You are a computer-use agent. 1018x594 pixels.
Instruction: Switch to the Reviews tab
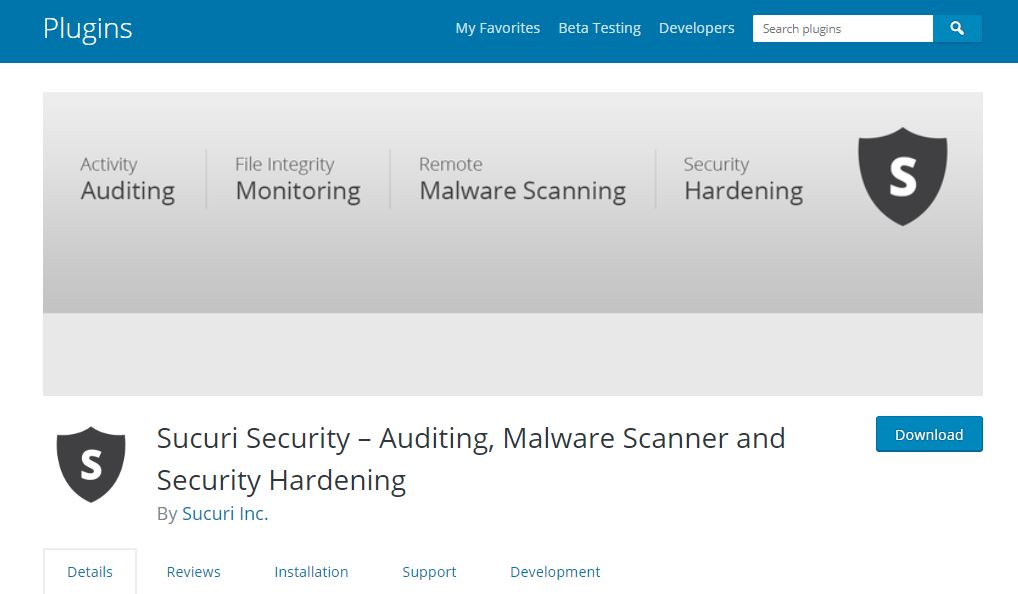coord(193,572)
